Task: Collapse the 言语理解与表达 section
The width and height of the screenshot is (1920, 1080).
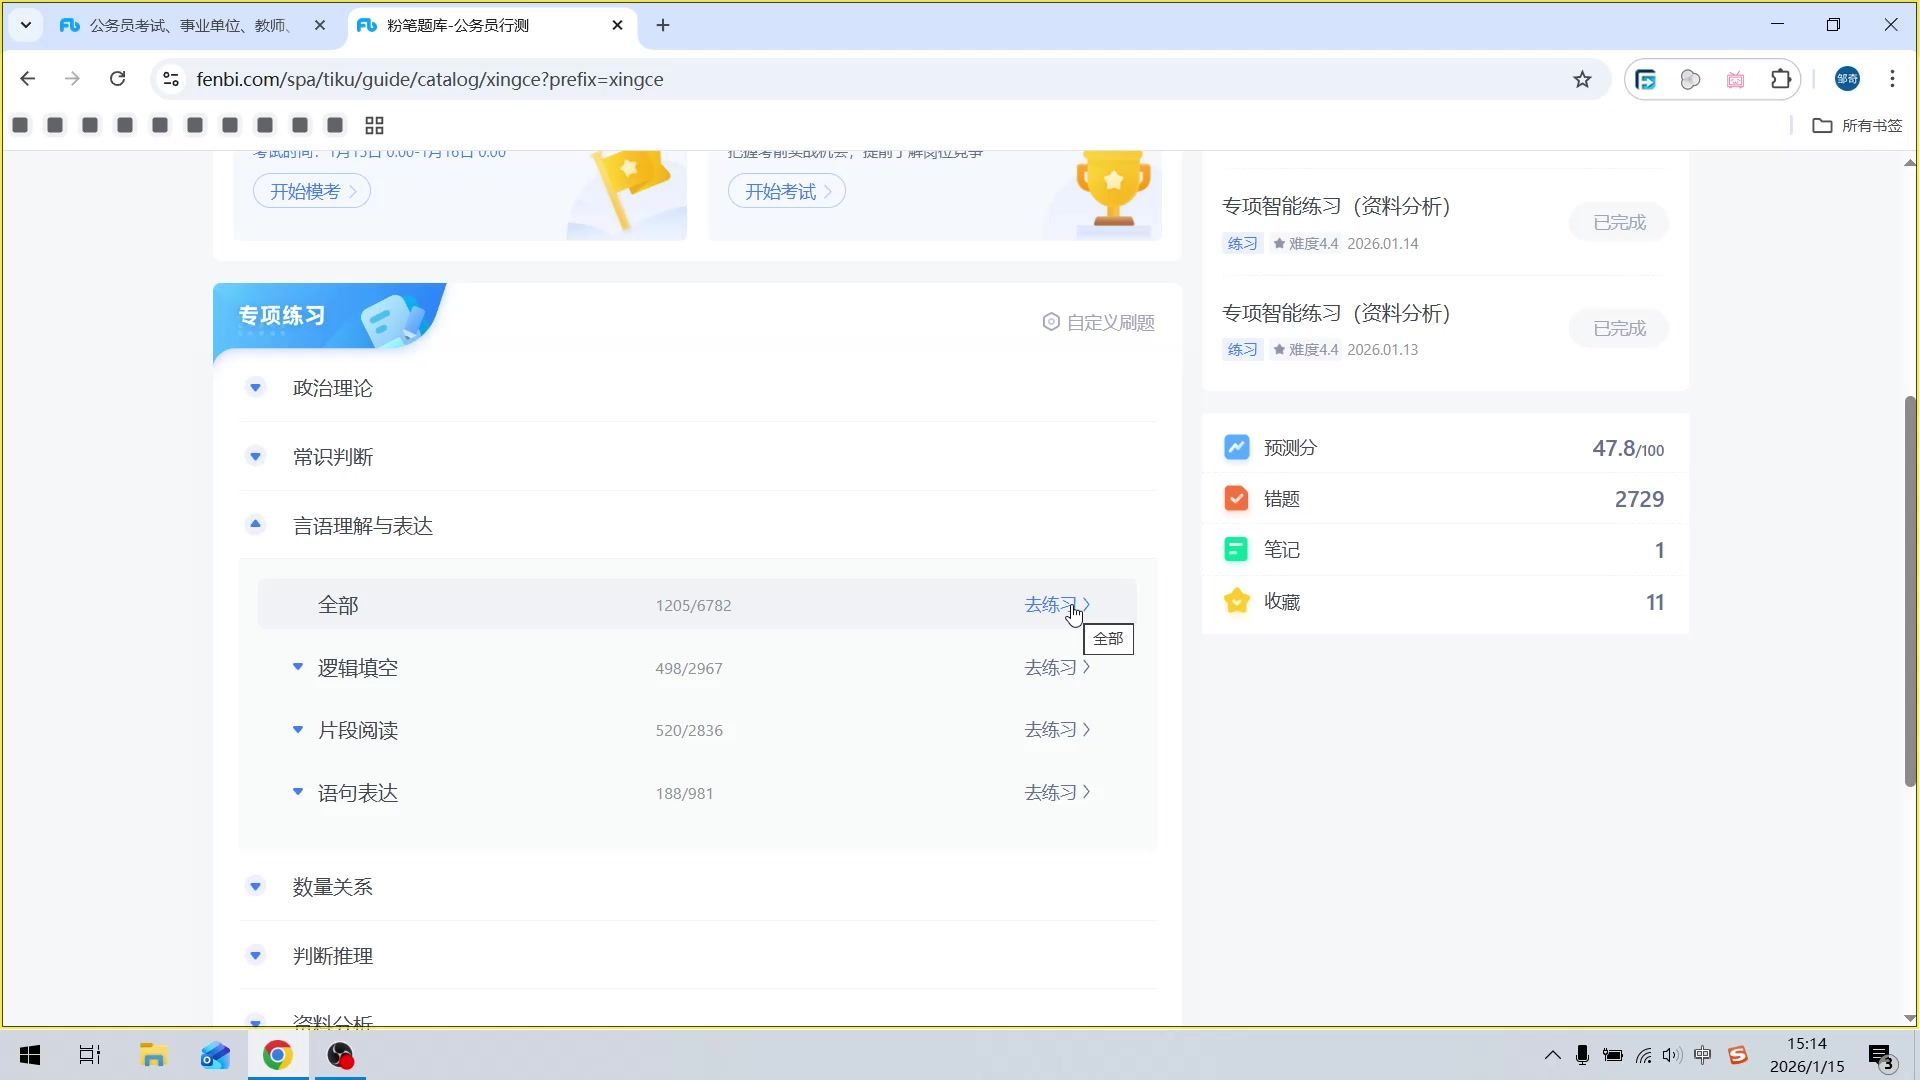Action: (255, 524)
